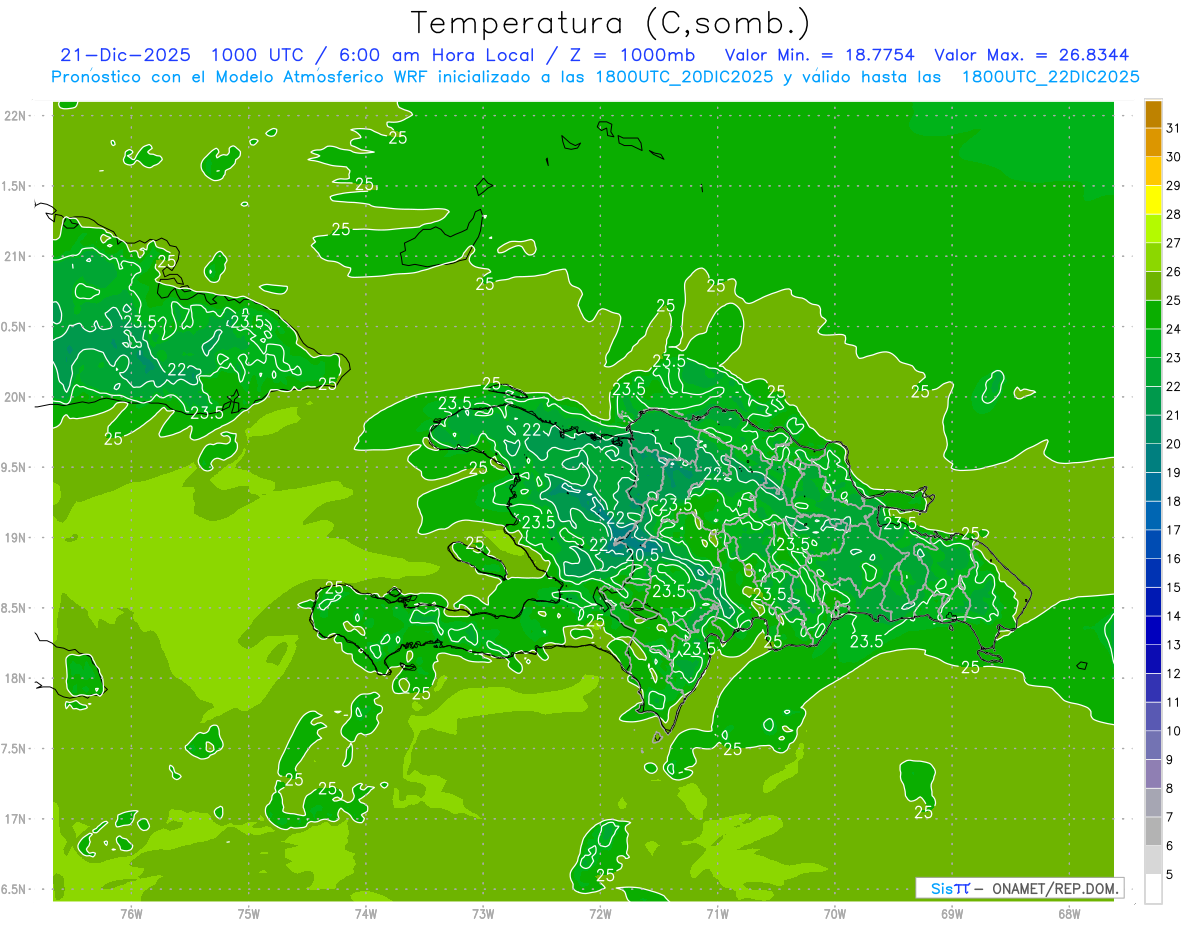
Task: Click the colorbar value "15"
Action: point(1174,587)
